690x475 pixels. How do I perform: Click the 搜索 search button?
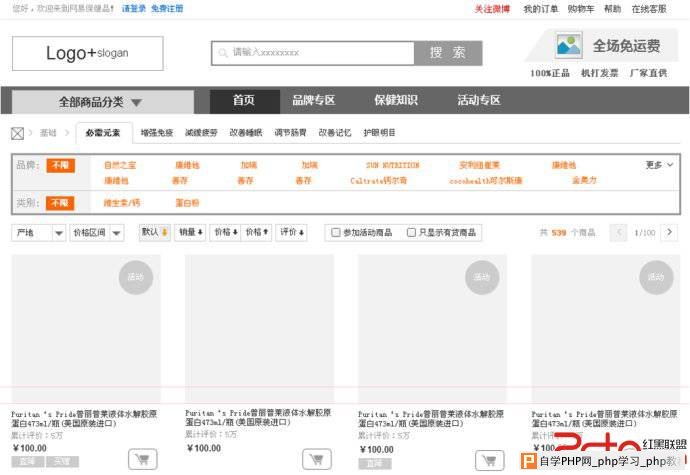[448, 53]
